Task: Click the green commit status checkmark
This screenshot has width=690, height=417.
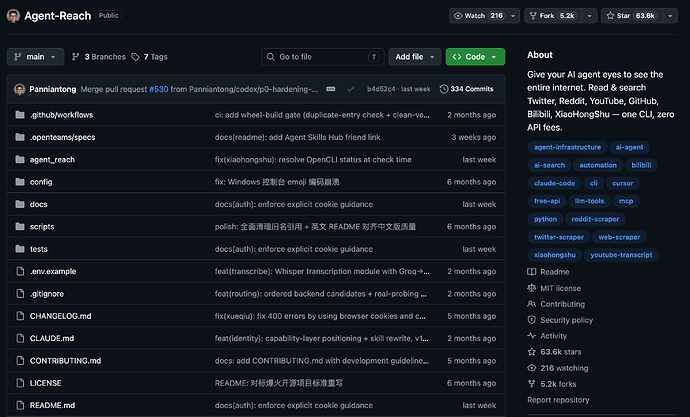Action: point(350,89)
